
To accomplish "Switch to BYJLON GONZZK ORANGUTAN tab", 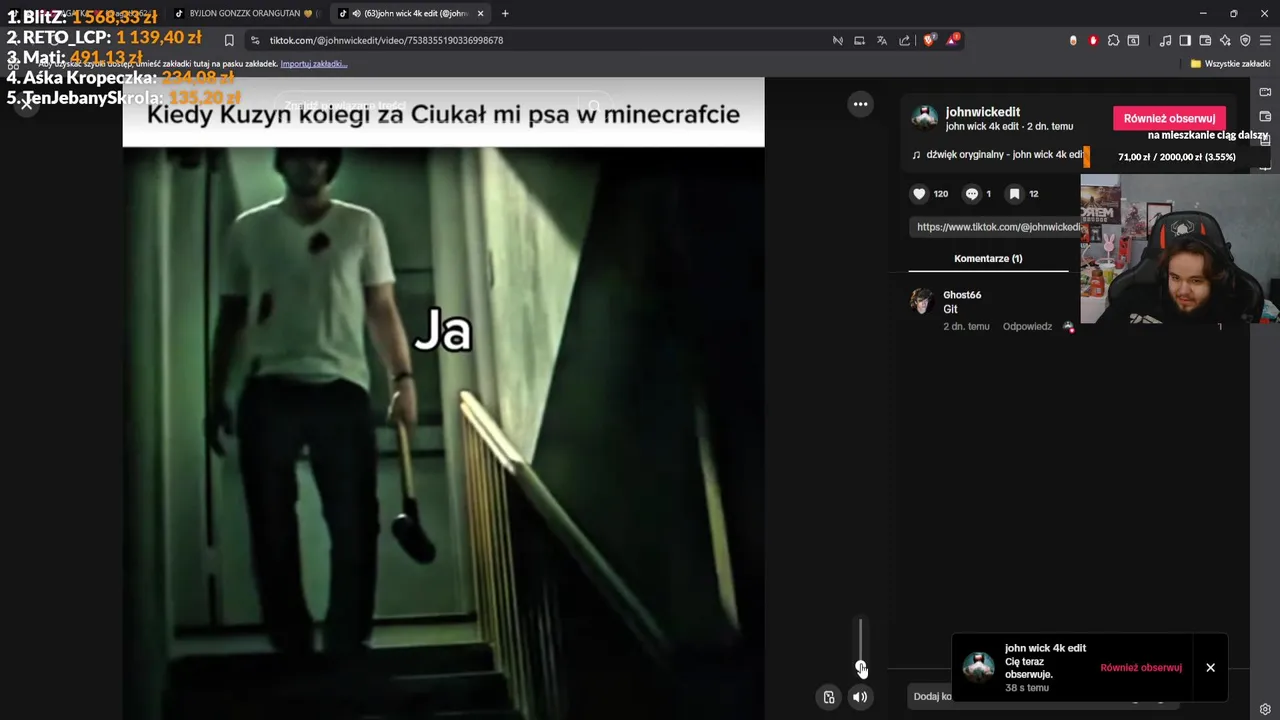I will [245, 13].
